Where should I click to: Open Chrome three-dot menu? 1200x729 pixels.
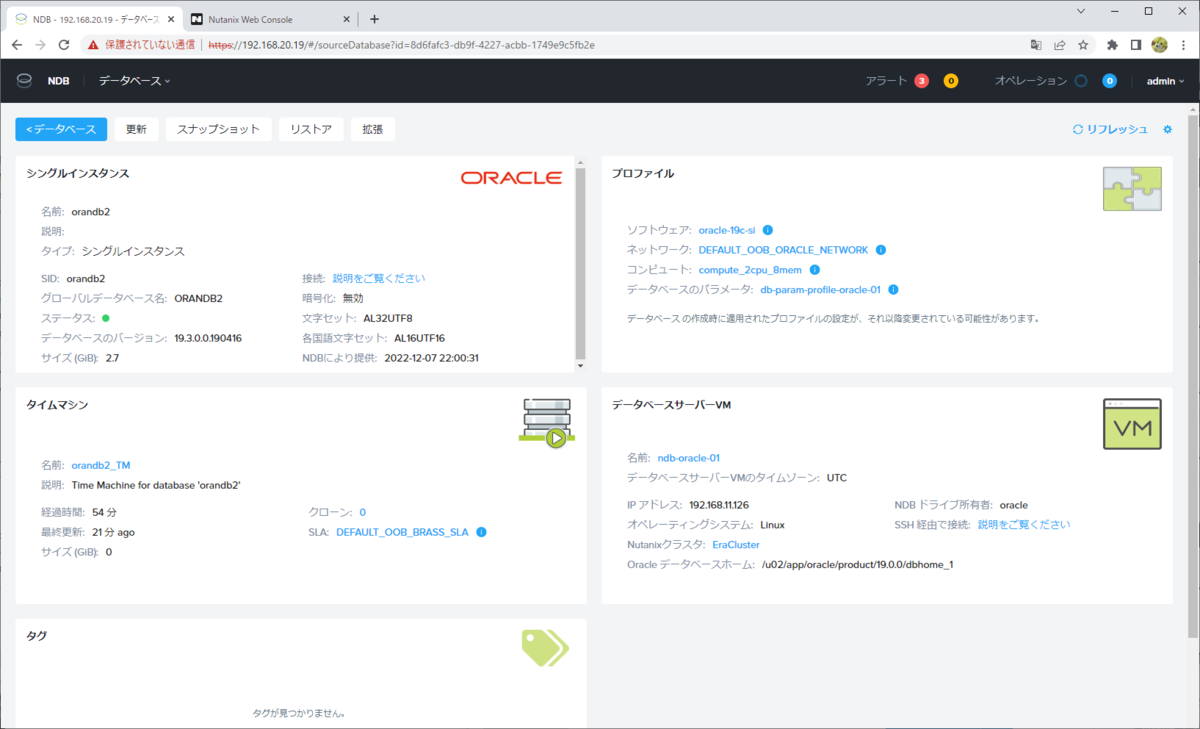(x=1183, y=45)
